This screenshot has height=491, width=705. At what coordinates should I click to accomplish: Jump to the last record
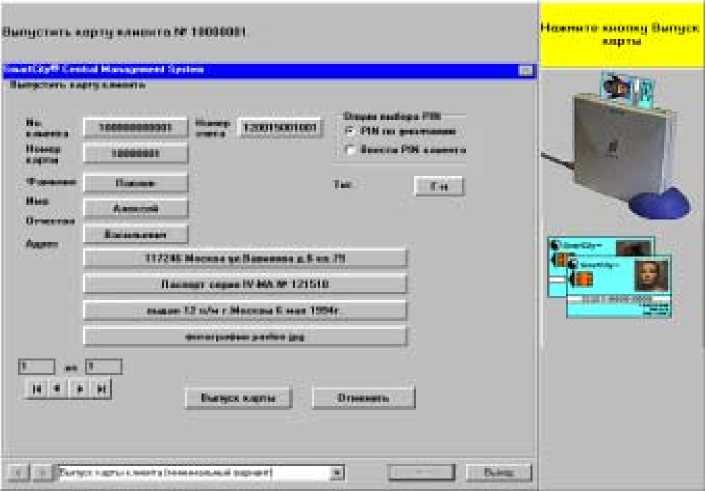[101, 388]
